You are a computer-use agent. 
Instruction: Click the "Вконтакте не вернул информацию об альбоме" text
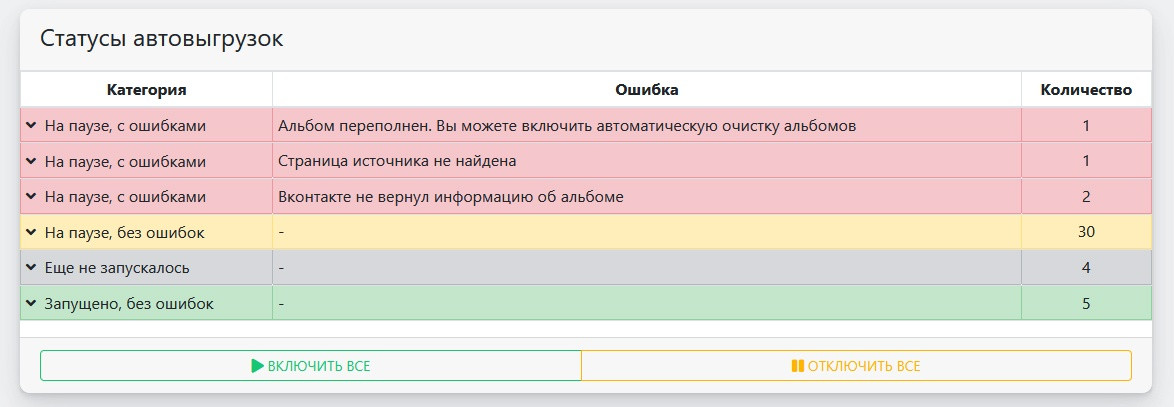[451, 197]
